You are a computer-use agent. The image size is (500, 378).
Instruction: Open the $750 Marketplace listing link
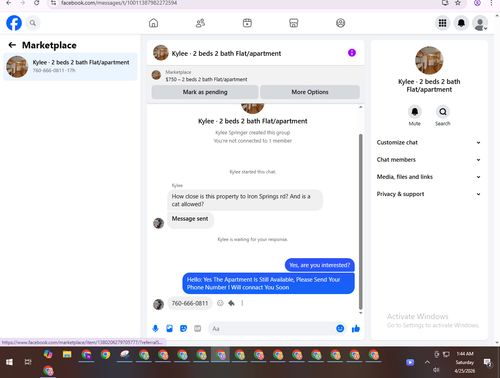tap(206, 79)
